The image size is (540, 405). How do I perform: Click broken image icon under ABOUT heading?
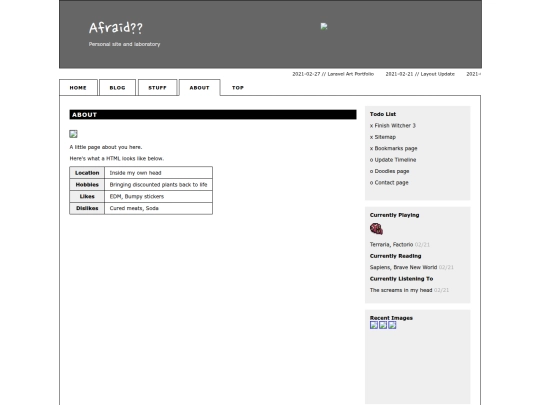[x=73, y=134]
